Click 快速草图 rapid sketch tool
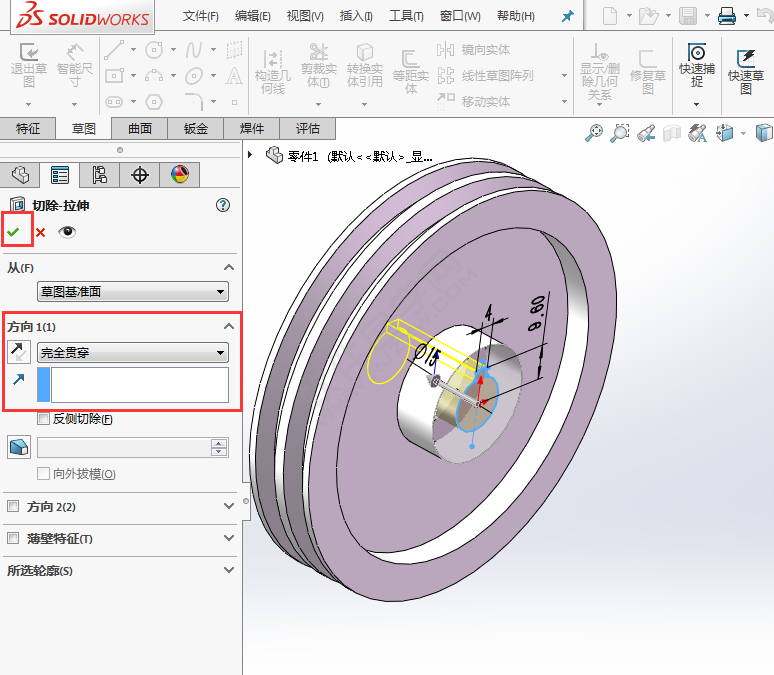The image size is (774, 675). pos(746,72)
